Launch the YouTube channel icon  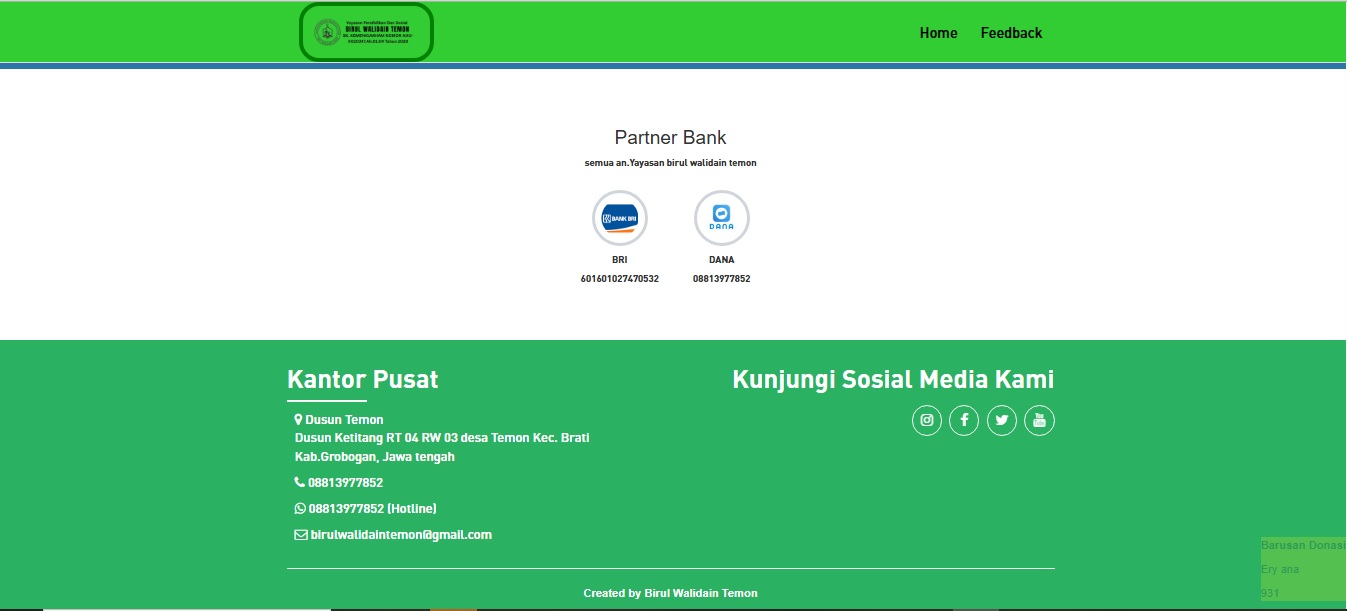tap(1039, 421)
